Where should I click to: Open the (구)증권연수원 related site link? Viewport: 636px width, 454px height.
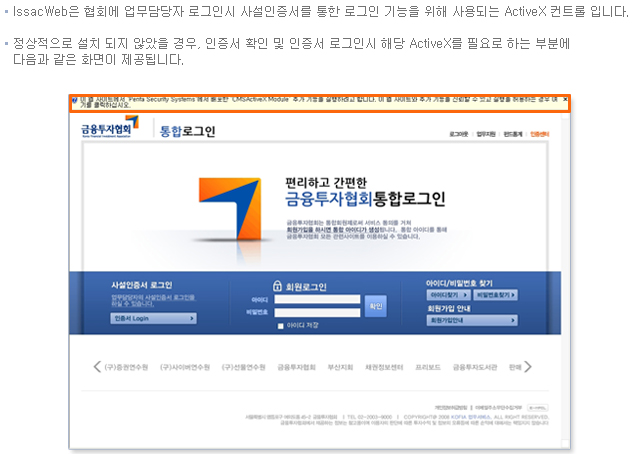click(126, 367)
